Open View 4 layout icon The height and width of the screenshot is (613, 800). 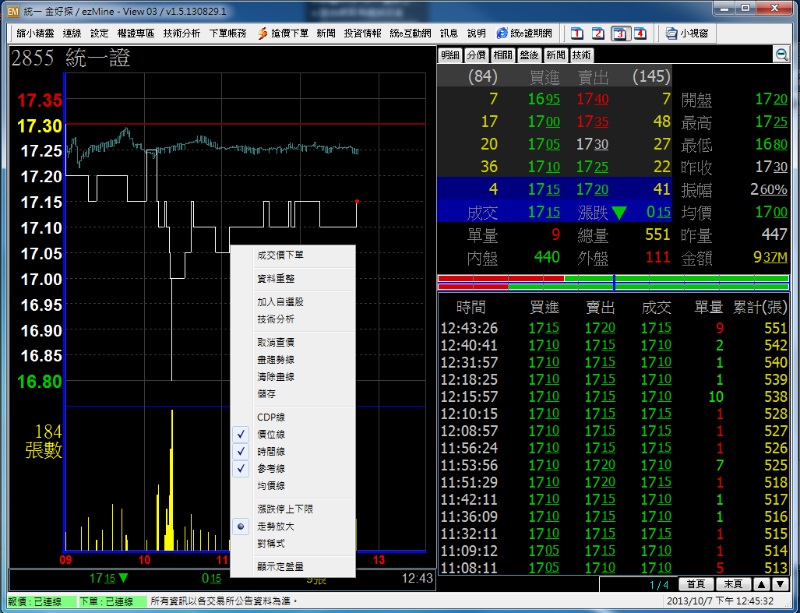[640, 33]
